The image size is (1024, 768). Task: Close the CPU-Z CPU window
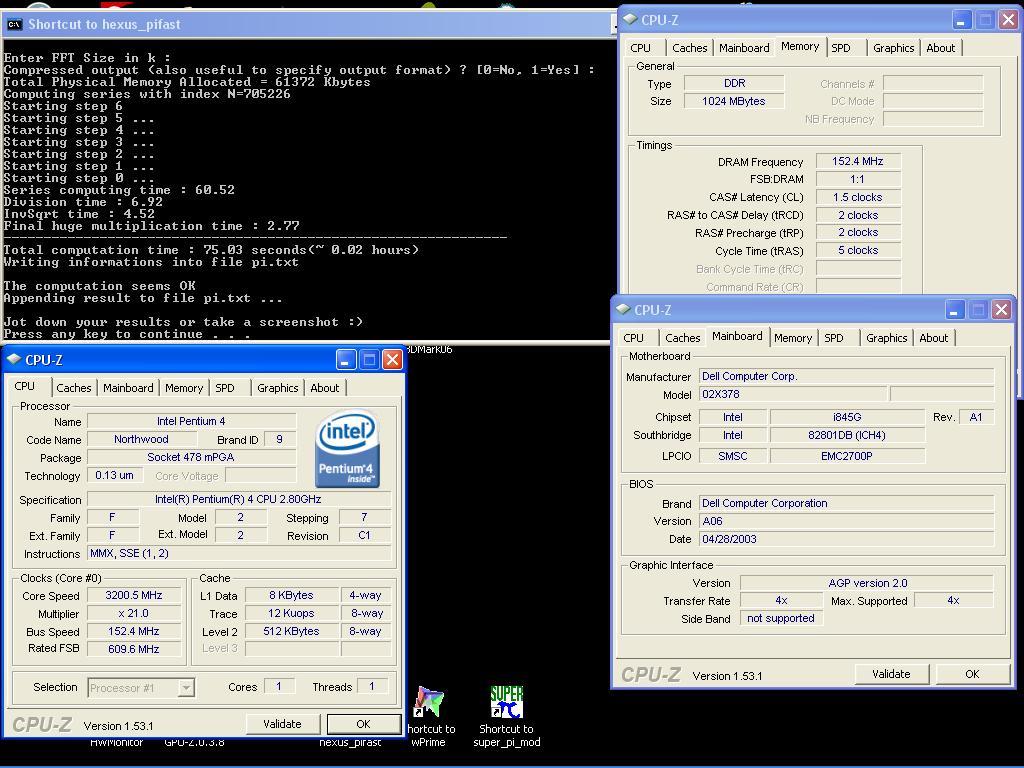(x=392, y=359)
